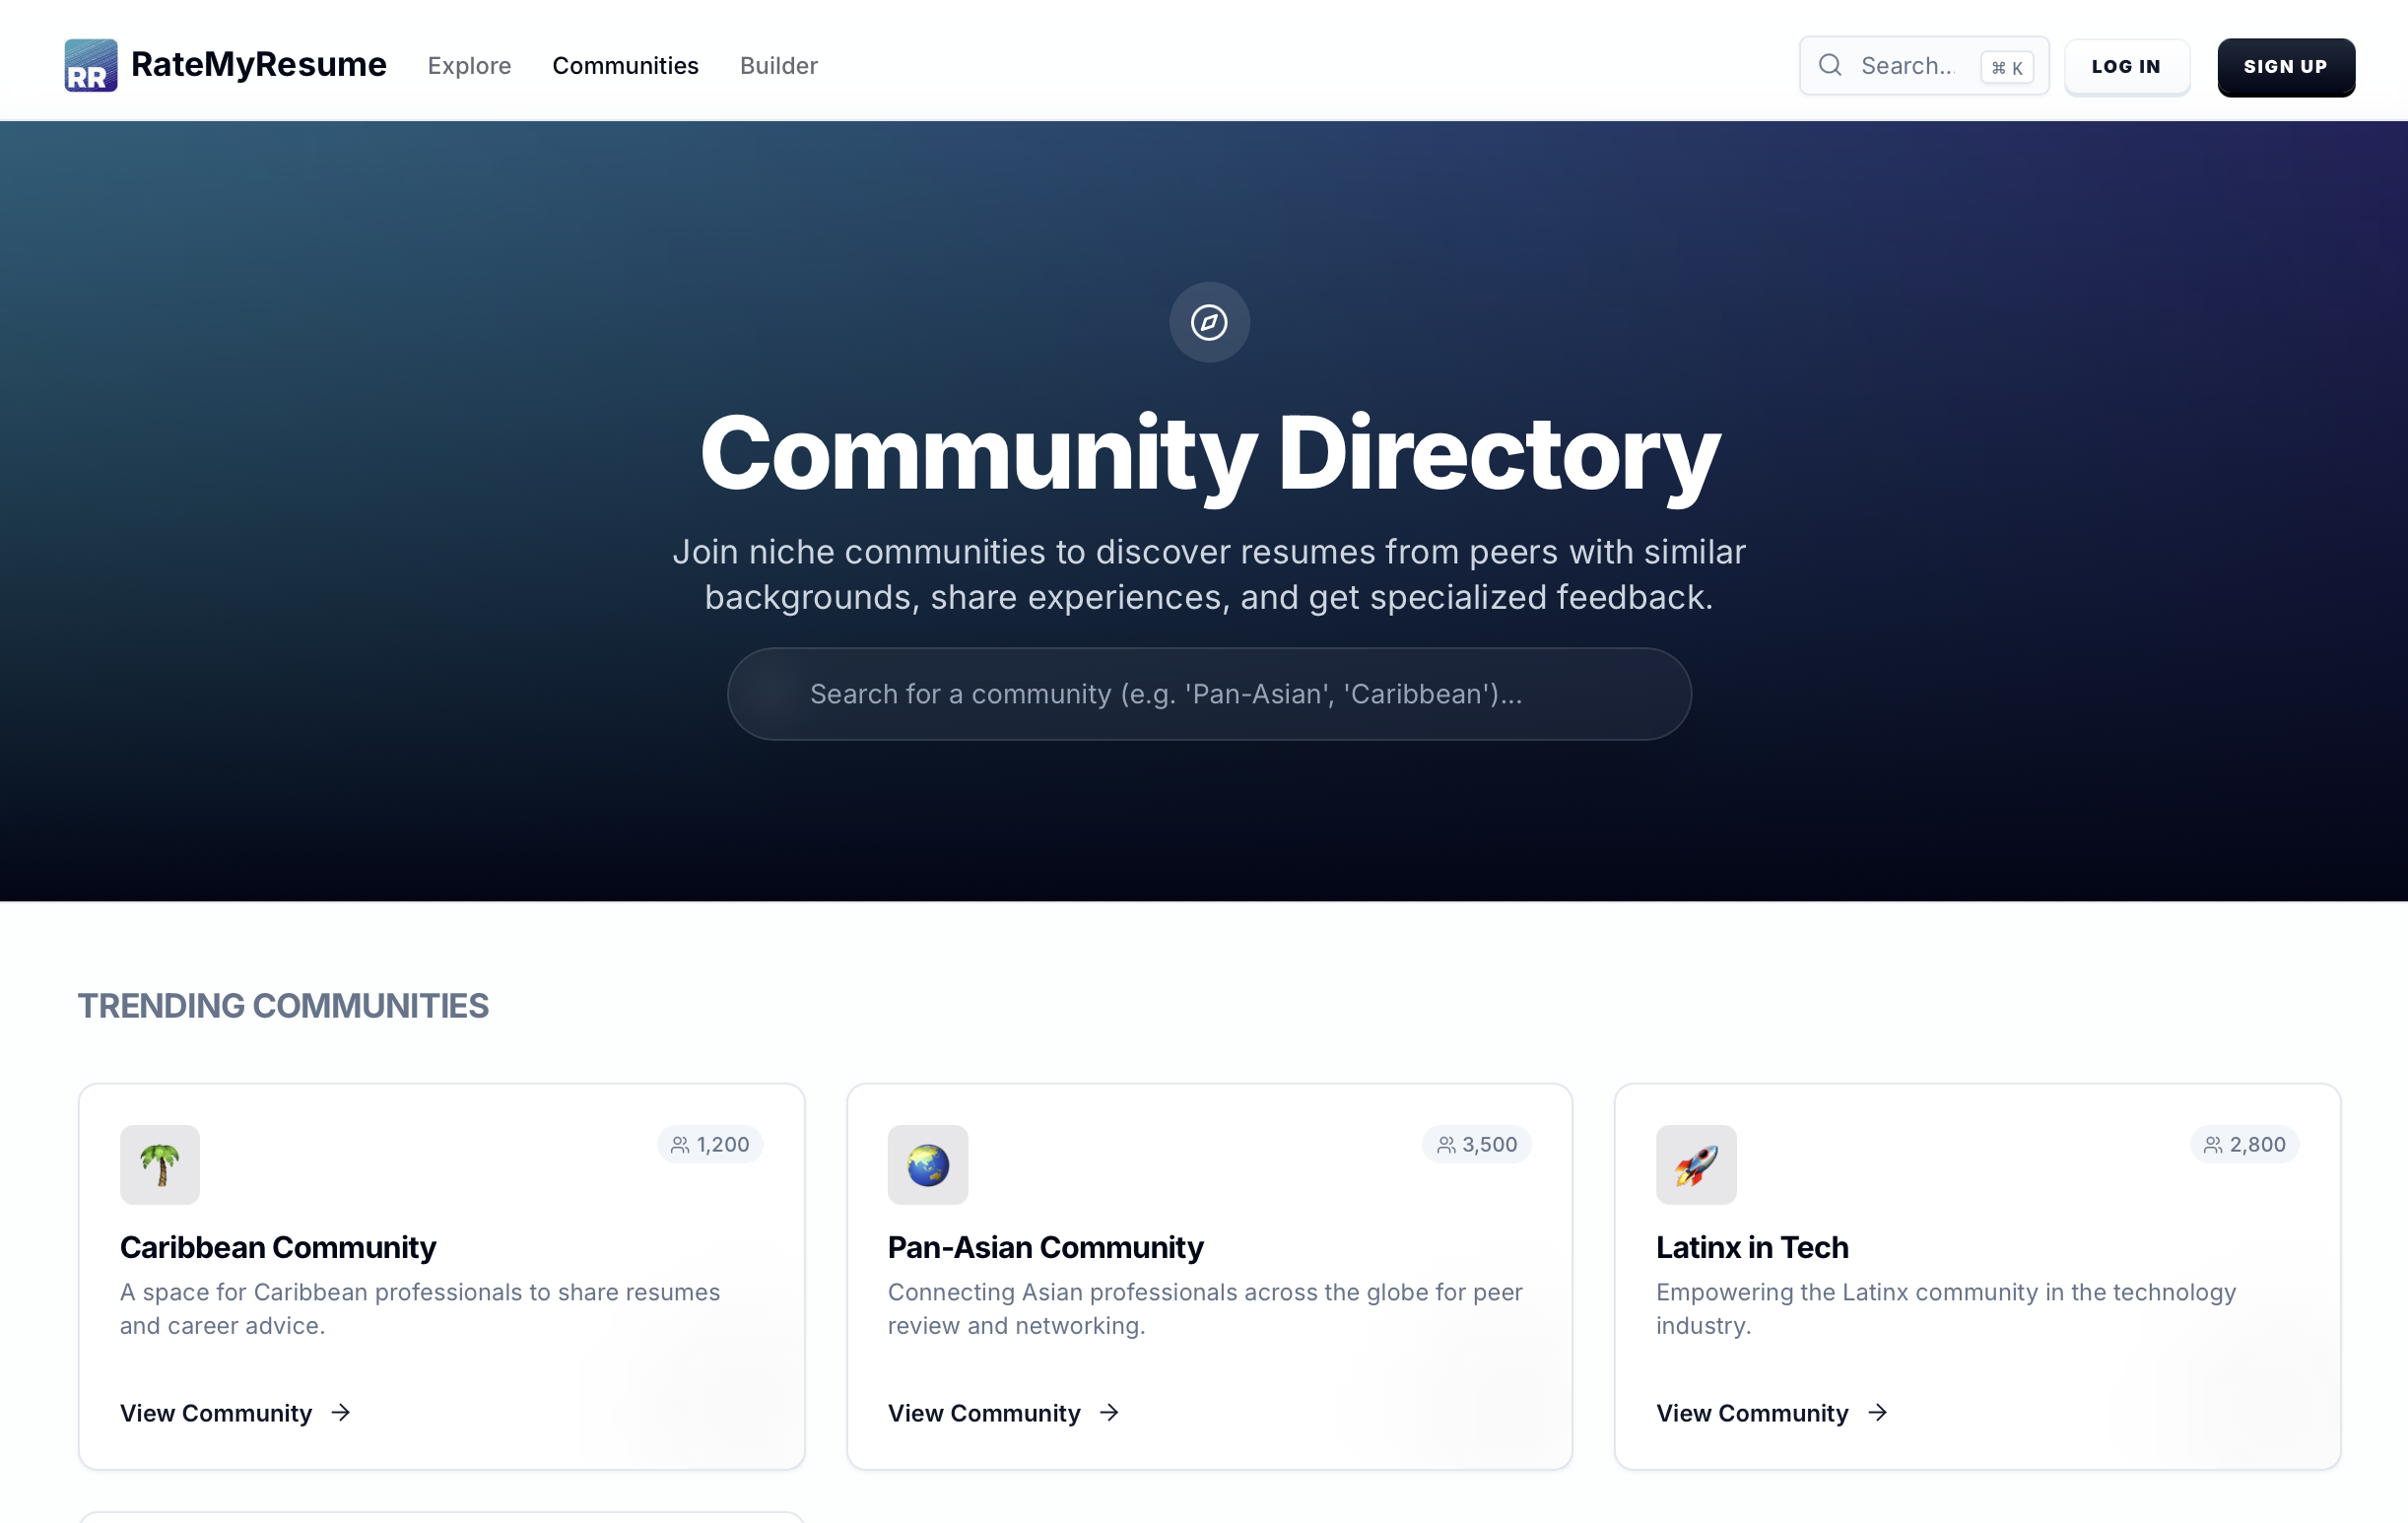The width and height of the screenshot is (2408, 1523).
Task: Click the rocket Latinx in Tech icon
Action: pyautogui.click(x=1695, y=1164)
